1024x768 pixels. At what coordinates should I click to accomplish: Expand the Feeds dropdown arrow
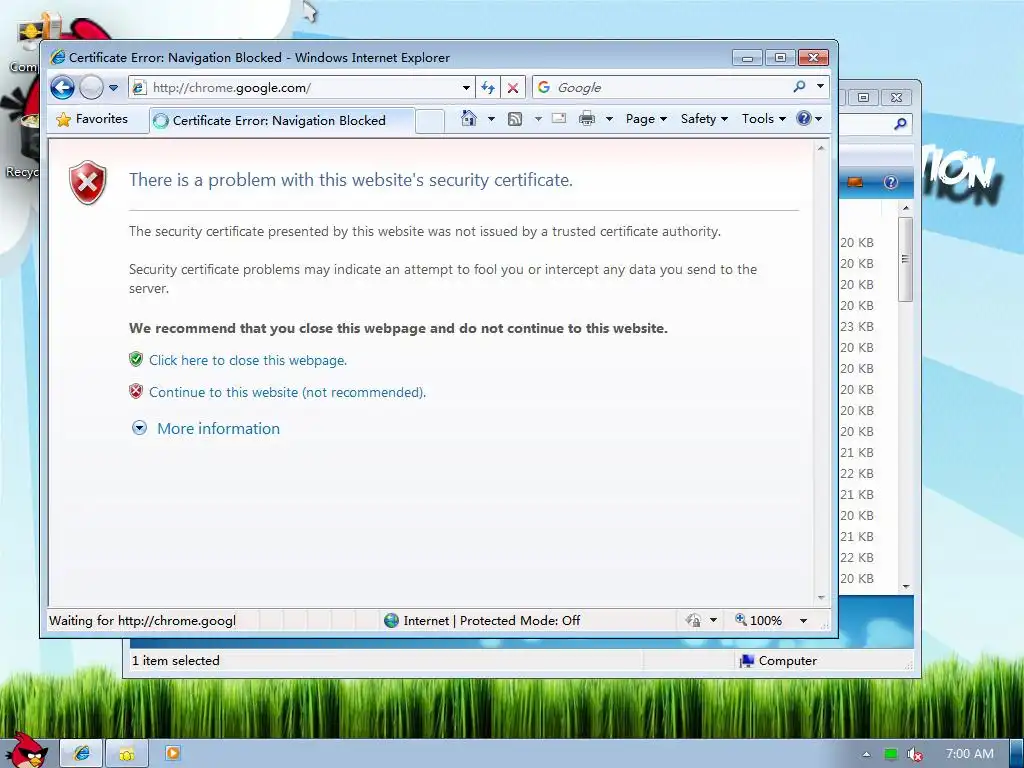(538, 119)
